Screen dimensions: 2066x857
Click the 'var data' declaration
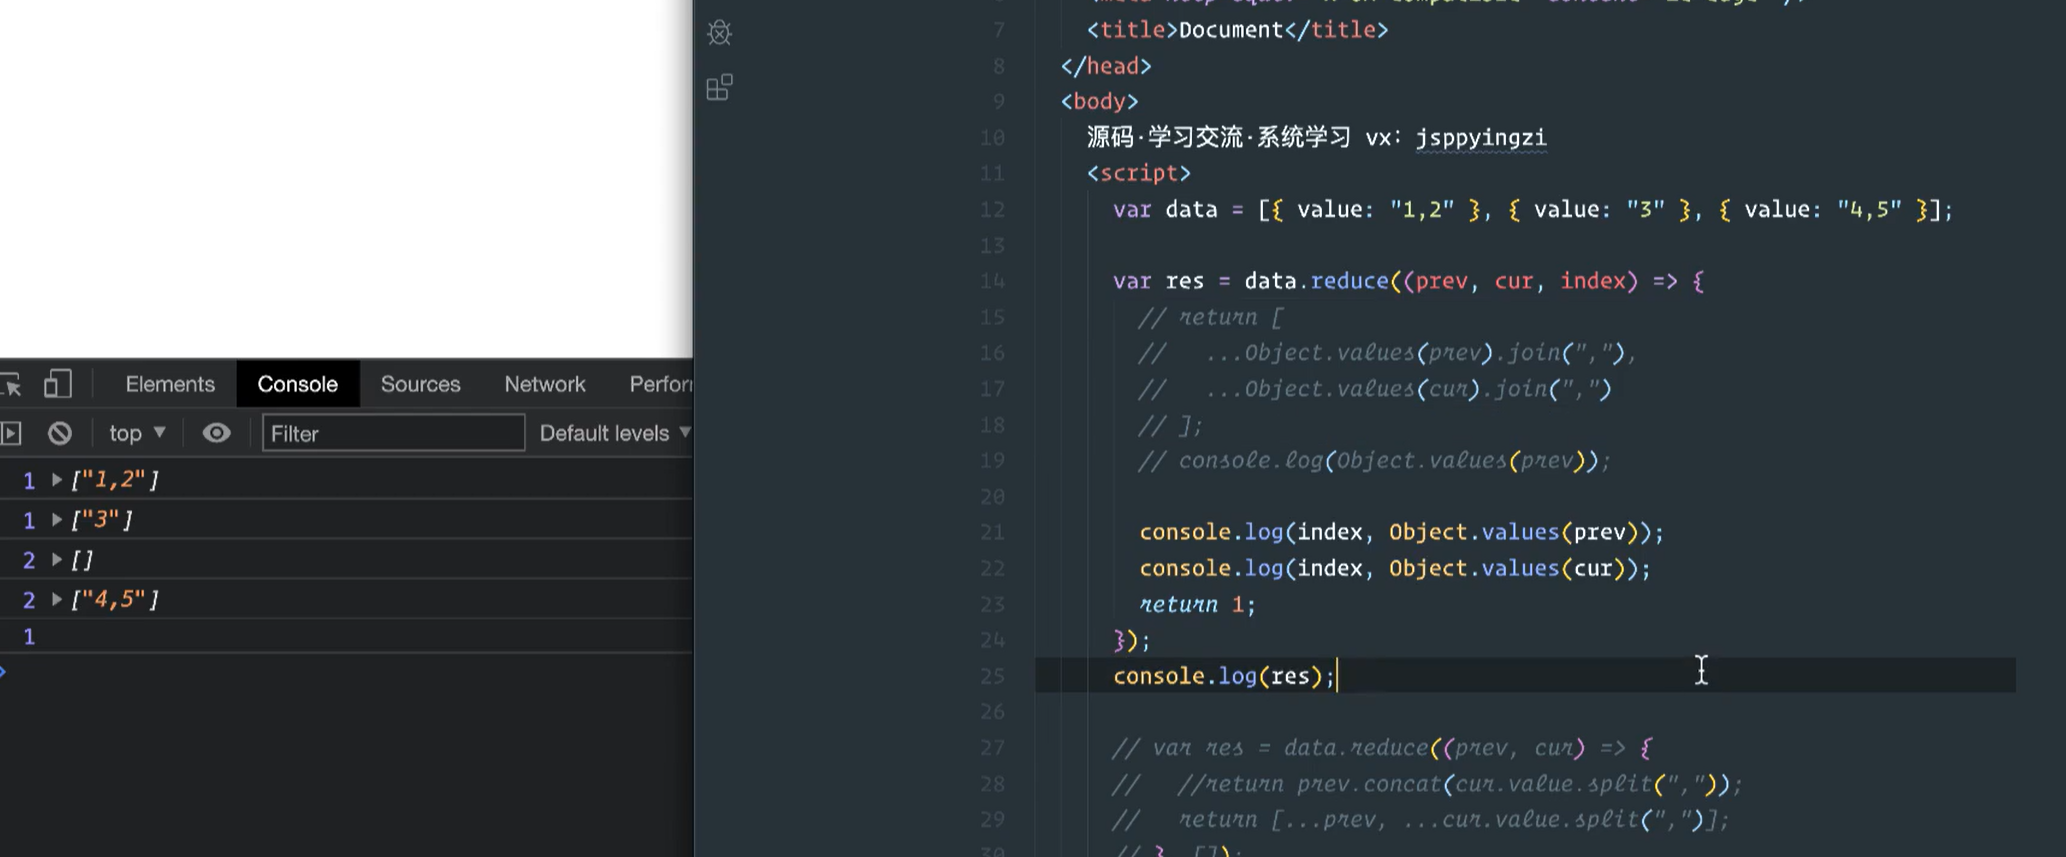point(1165,210)
